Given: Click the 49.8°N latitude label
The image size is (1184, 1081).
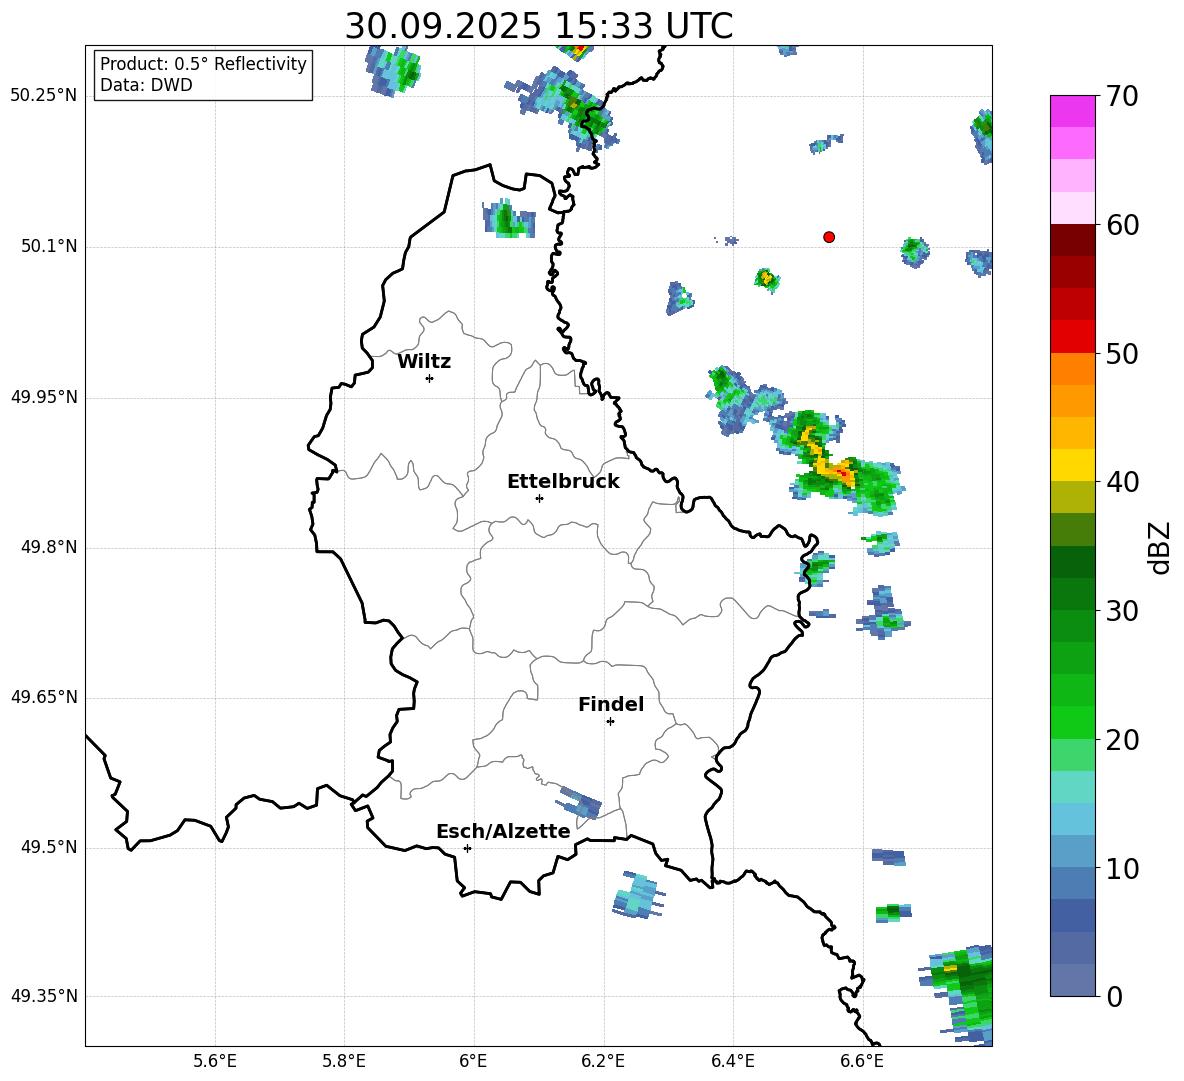Looking at the screenshot, I should [x=49, y=547].
